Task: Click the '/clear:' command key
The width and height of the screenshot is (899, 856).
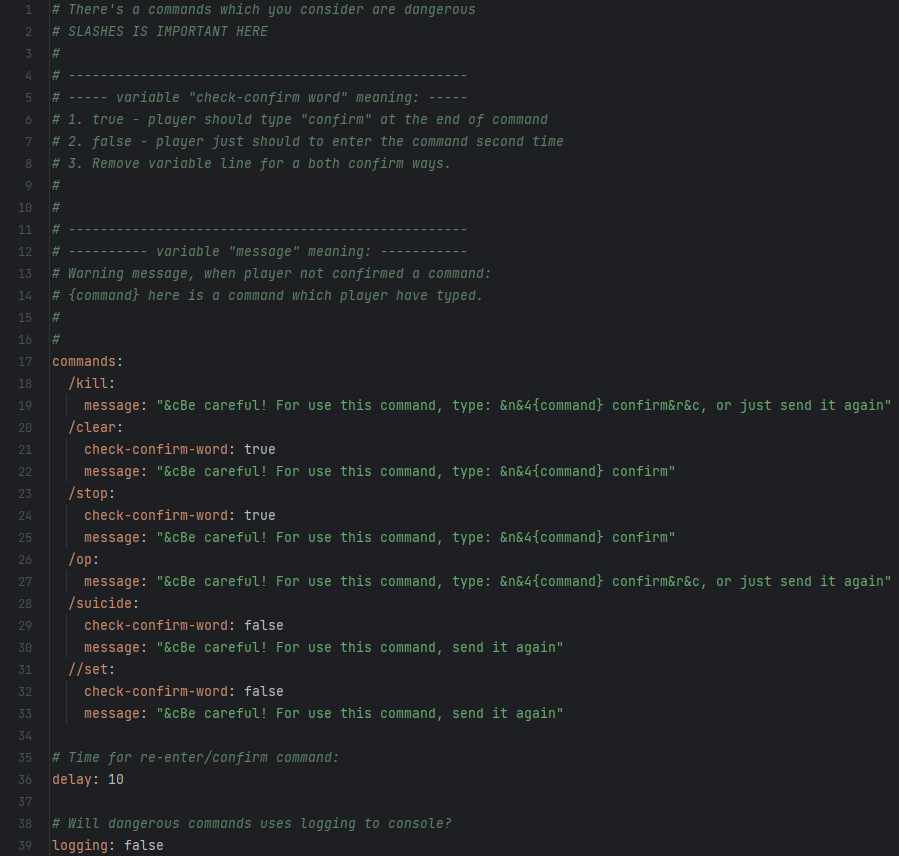Action: (x=96, y=428)
